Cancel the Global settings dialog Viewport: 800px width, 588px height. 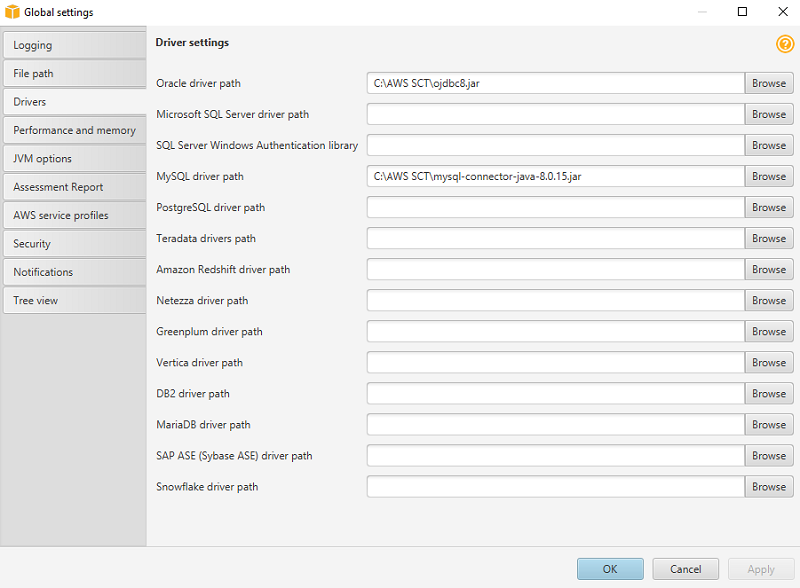tap(685, 568)
